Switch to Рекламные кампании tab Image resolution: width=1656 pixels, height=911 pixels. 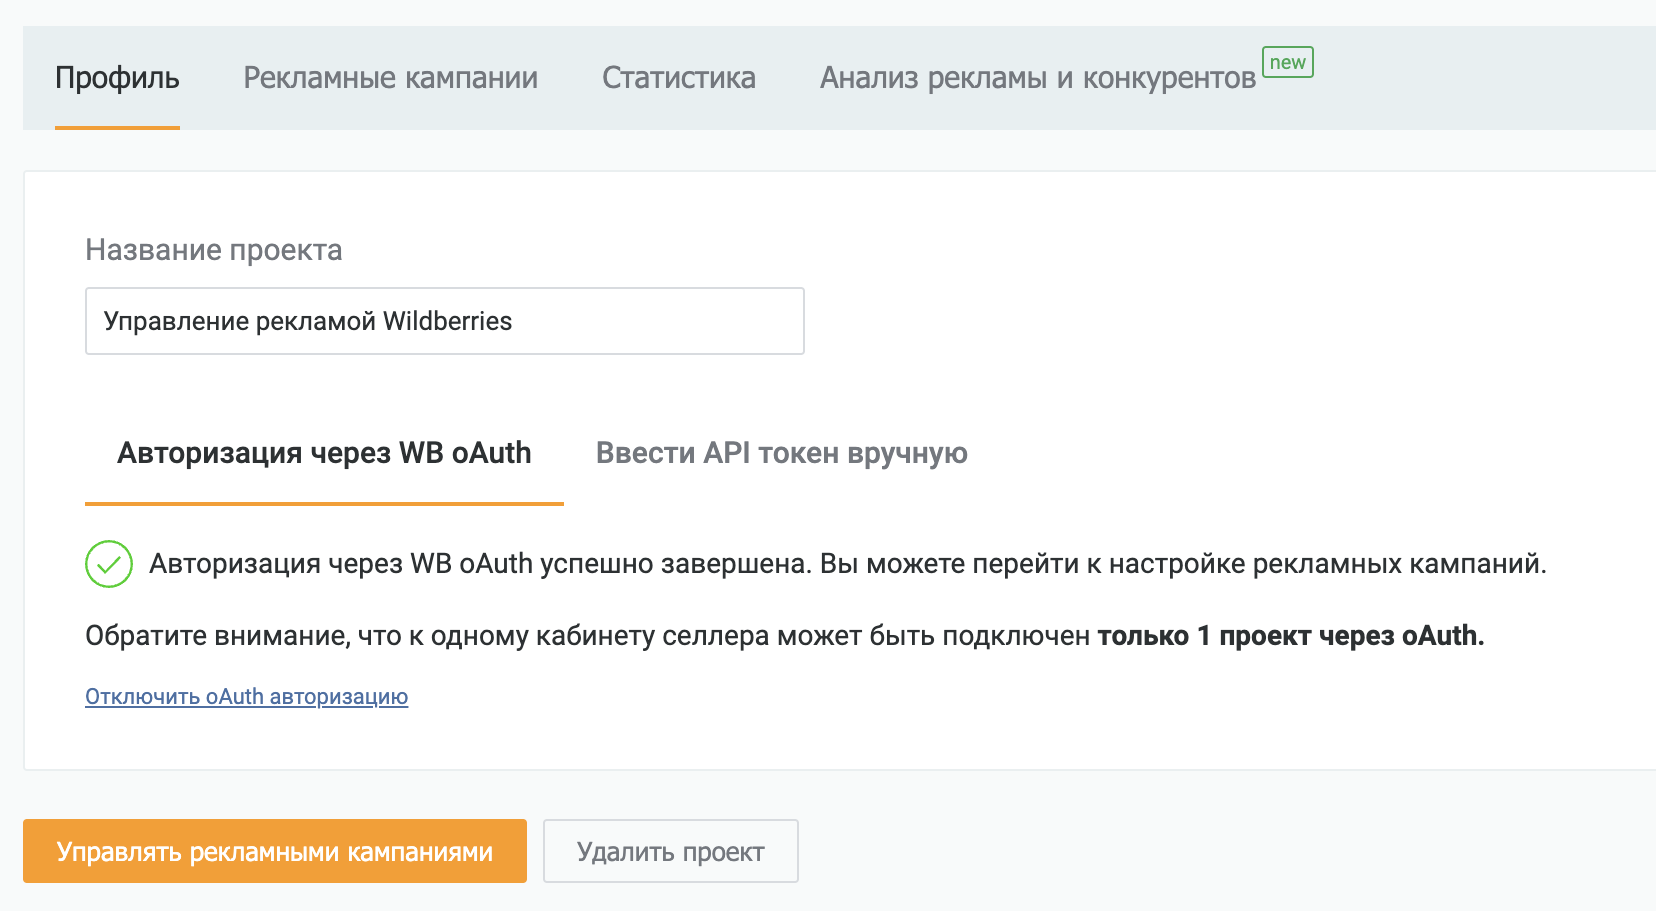[391, 78]
